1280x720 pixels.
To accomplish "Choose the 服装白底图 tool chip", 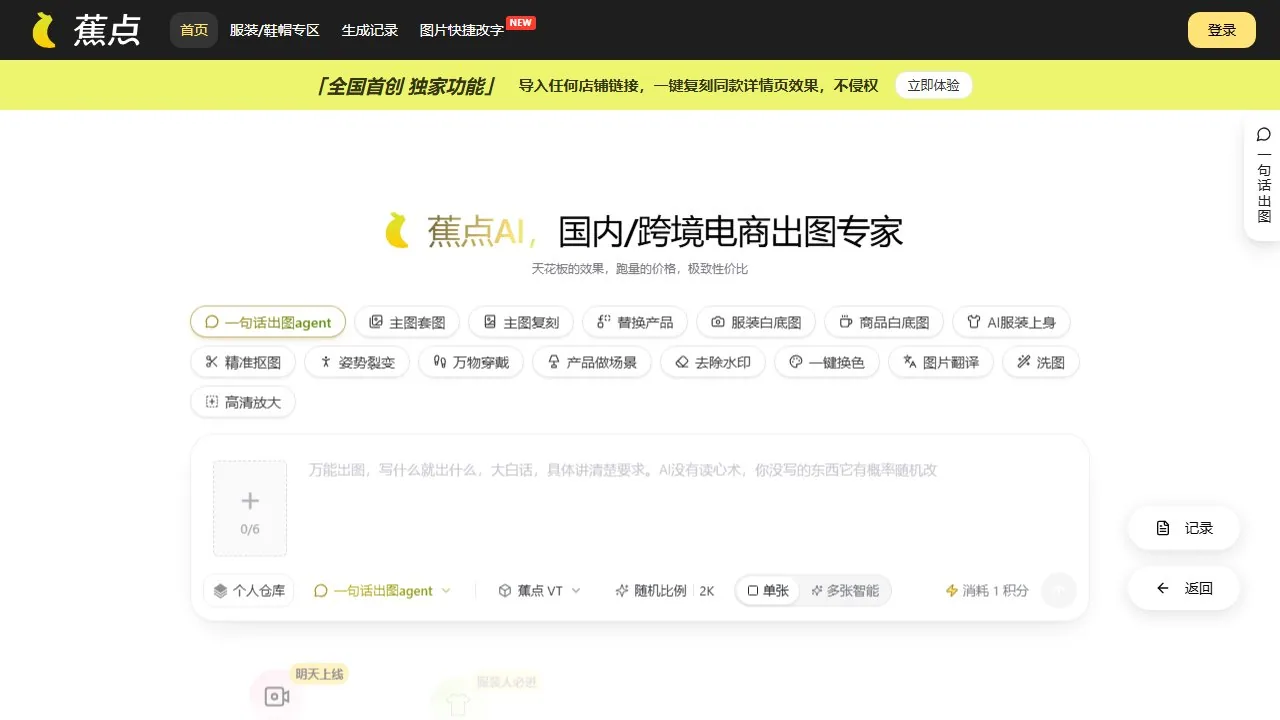I will point(756,322).
